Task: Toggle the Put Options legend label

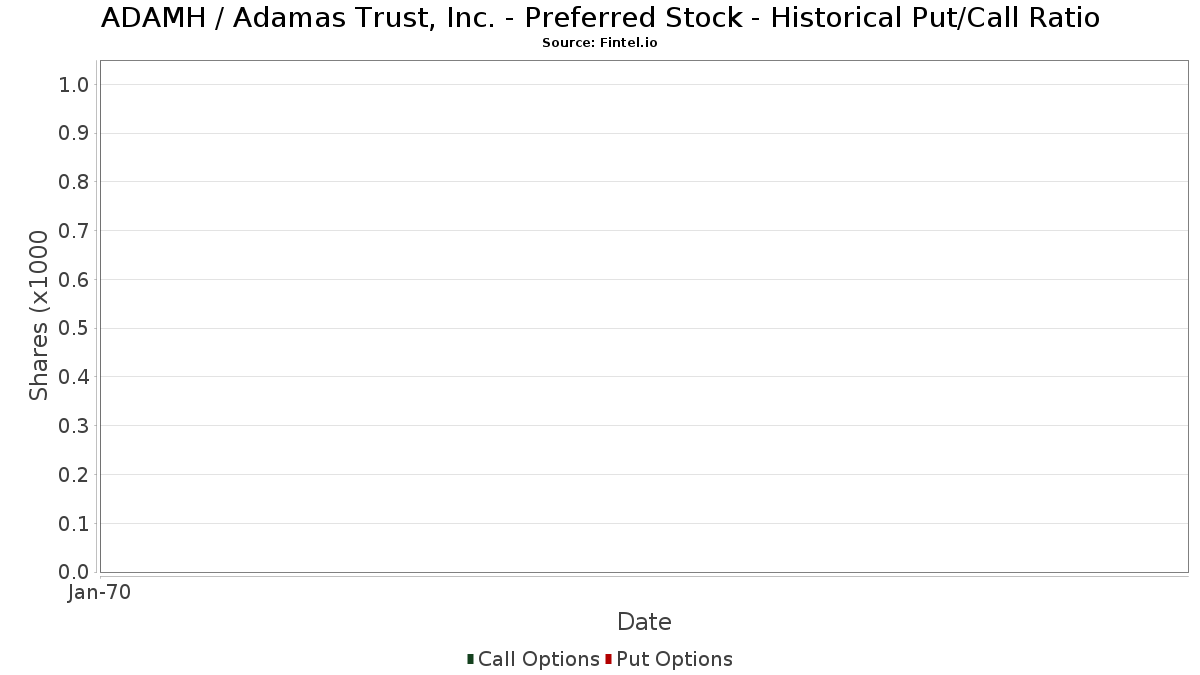Action: pos(674,659)
